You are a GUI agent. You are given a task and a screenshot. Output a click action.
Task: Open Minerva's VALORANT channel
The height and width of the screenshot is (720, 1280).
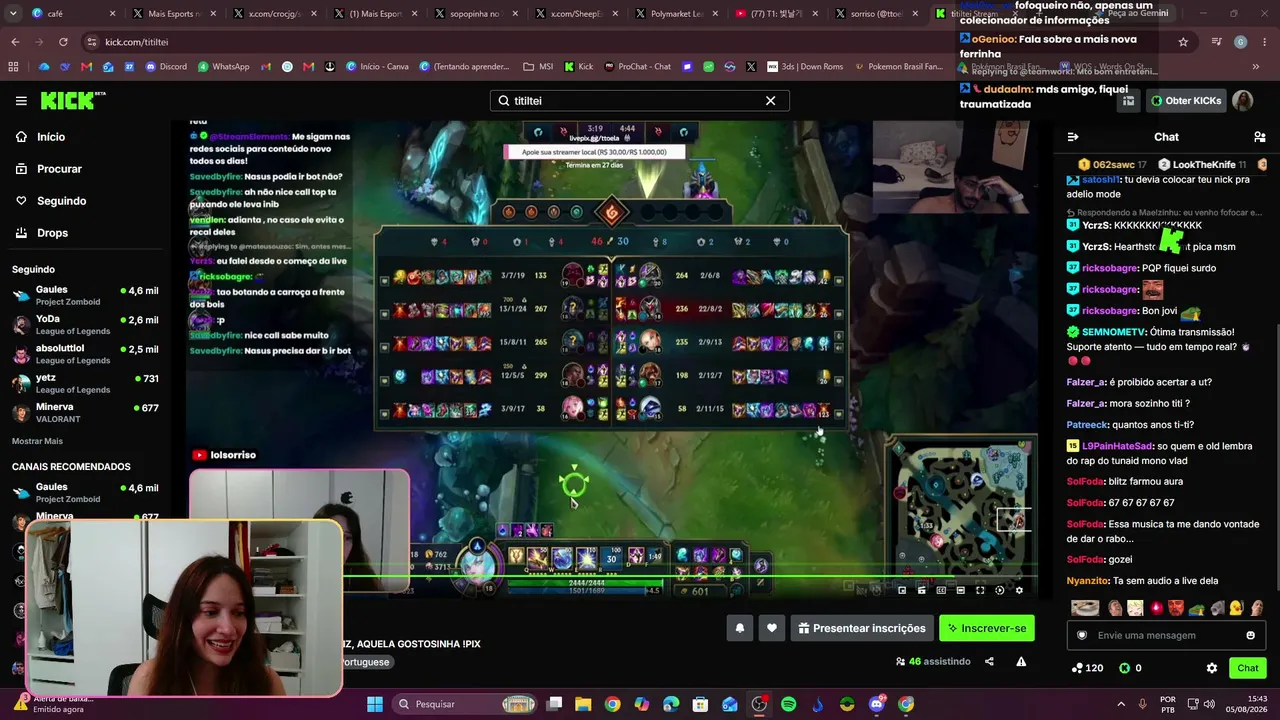coord(85,413)
